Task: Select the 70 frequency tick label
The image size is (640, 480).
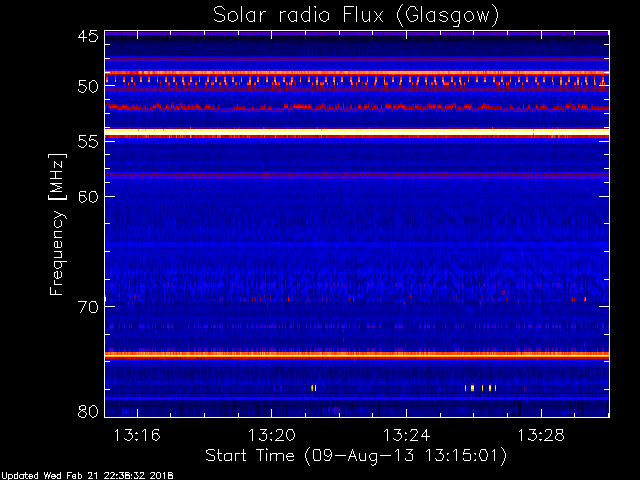Action: (x=87, y=307)
